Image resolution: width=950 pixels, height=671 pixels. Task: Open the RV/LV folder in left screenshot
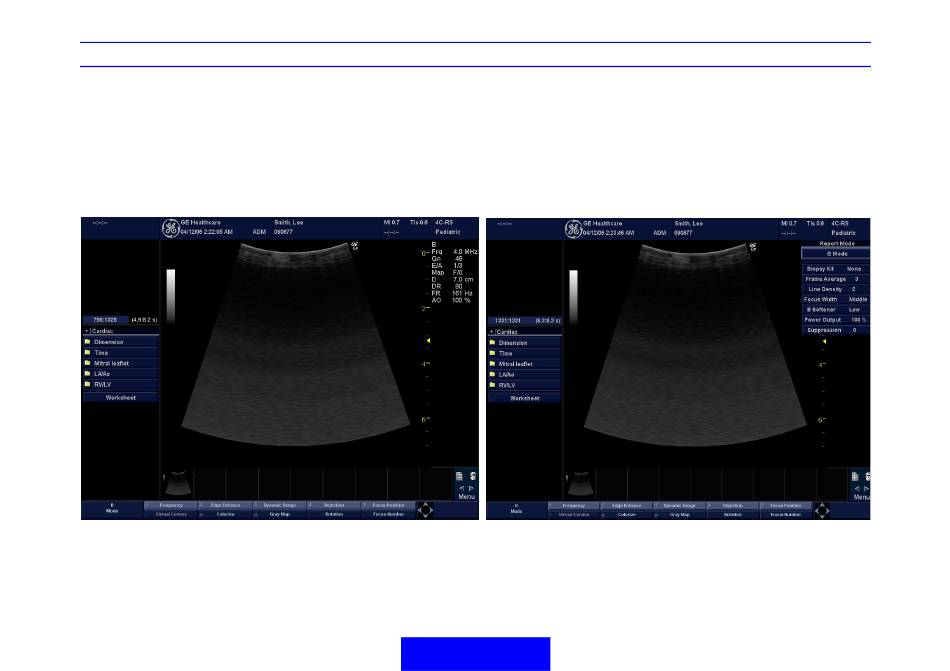121,384
